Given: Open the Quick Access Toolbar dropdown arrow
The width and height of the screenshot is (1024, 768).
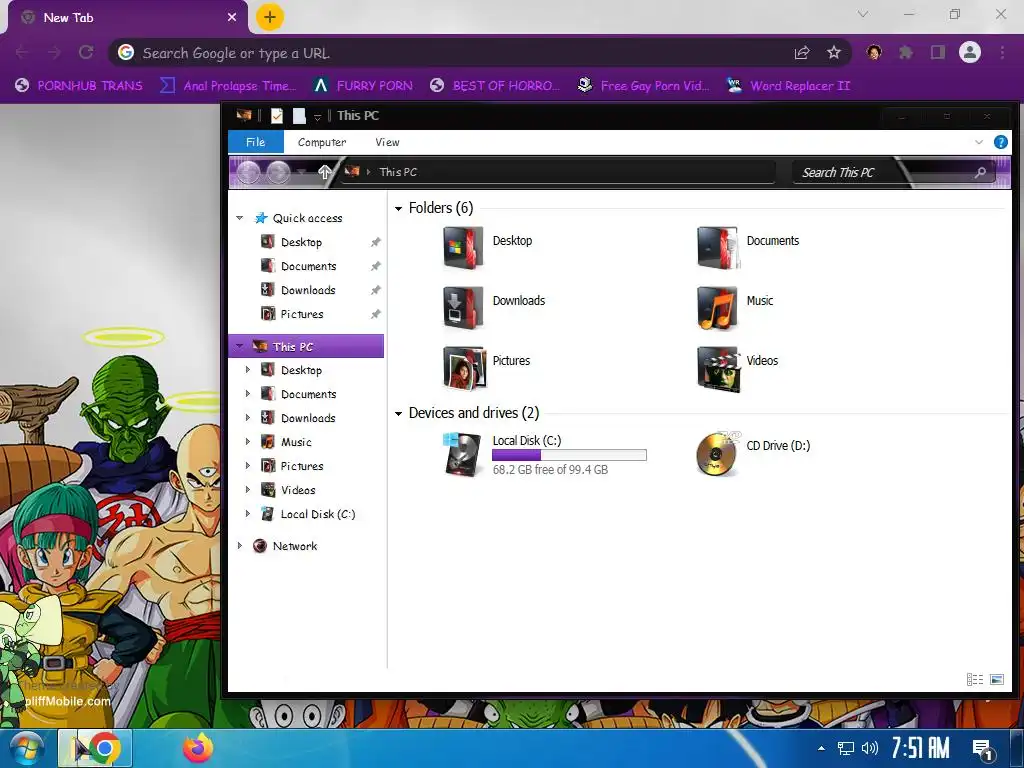Looking at the screenshot, I should (317, 116).
